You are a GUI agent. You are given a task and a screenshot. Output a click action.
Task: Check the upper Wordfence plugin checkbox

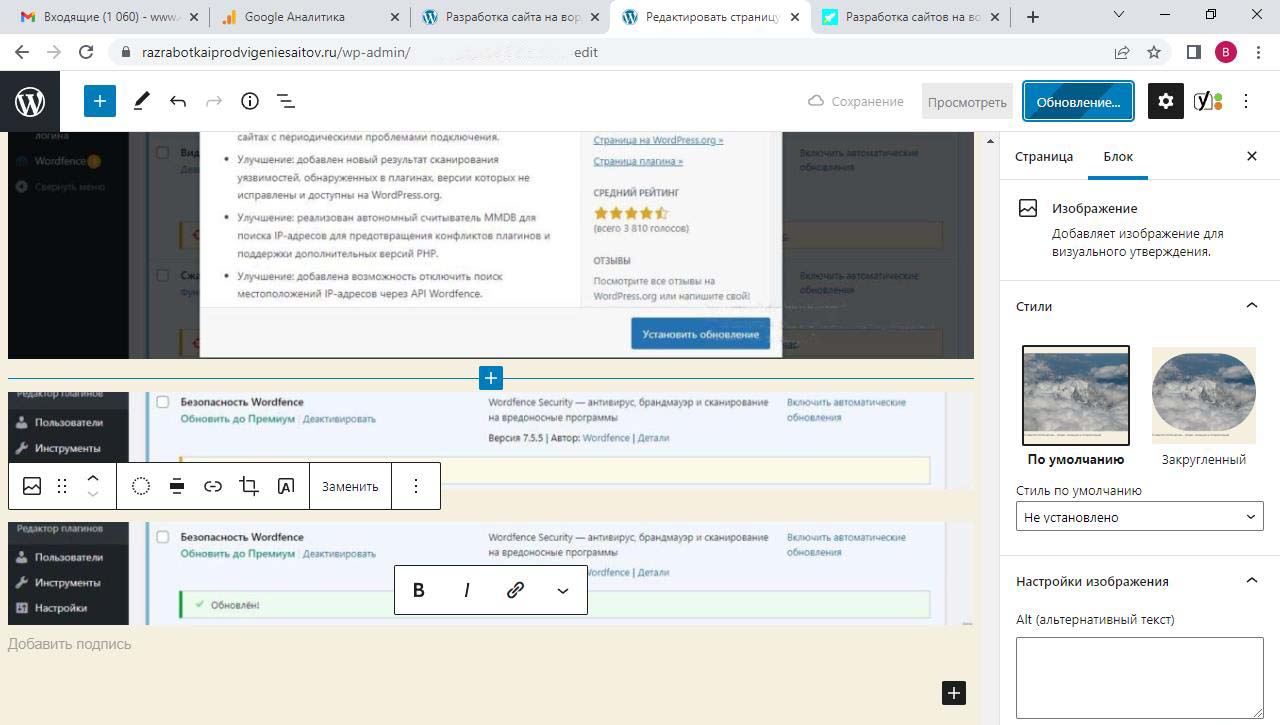pos(163,402)
